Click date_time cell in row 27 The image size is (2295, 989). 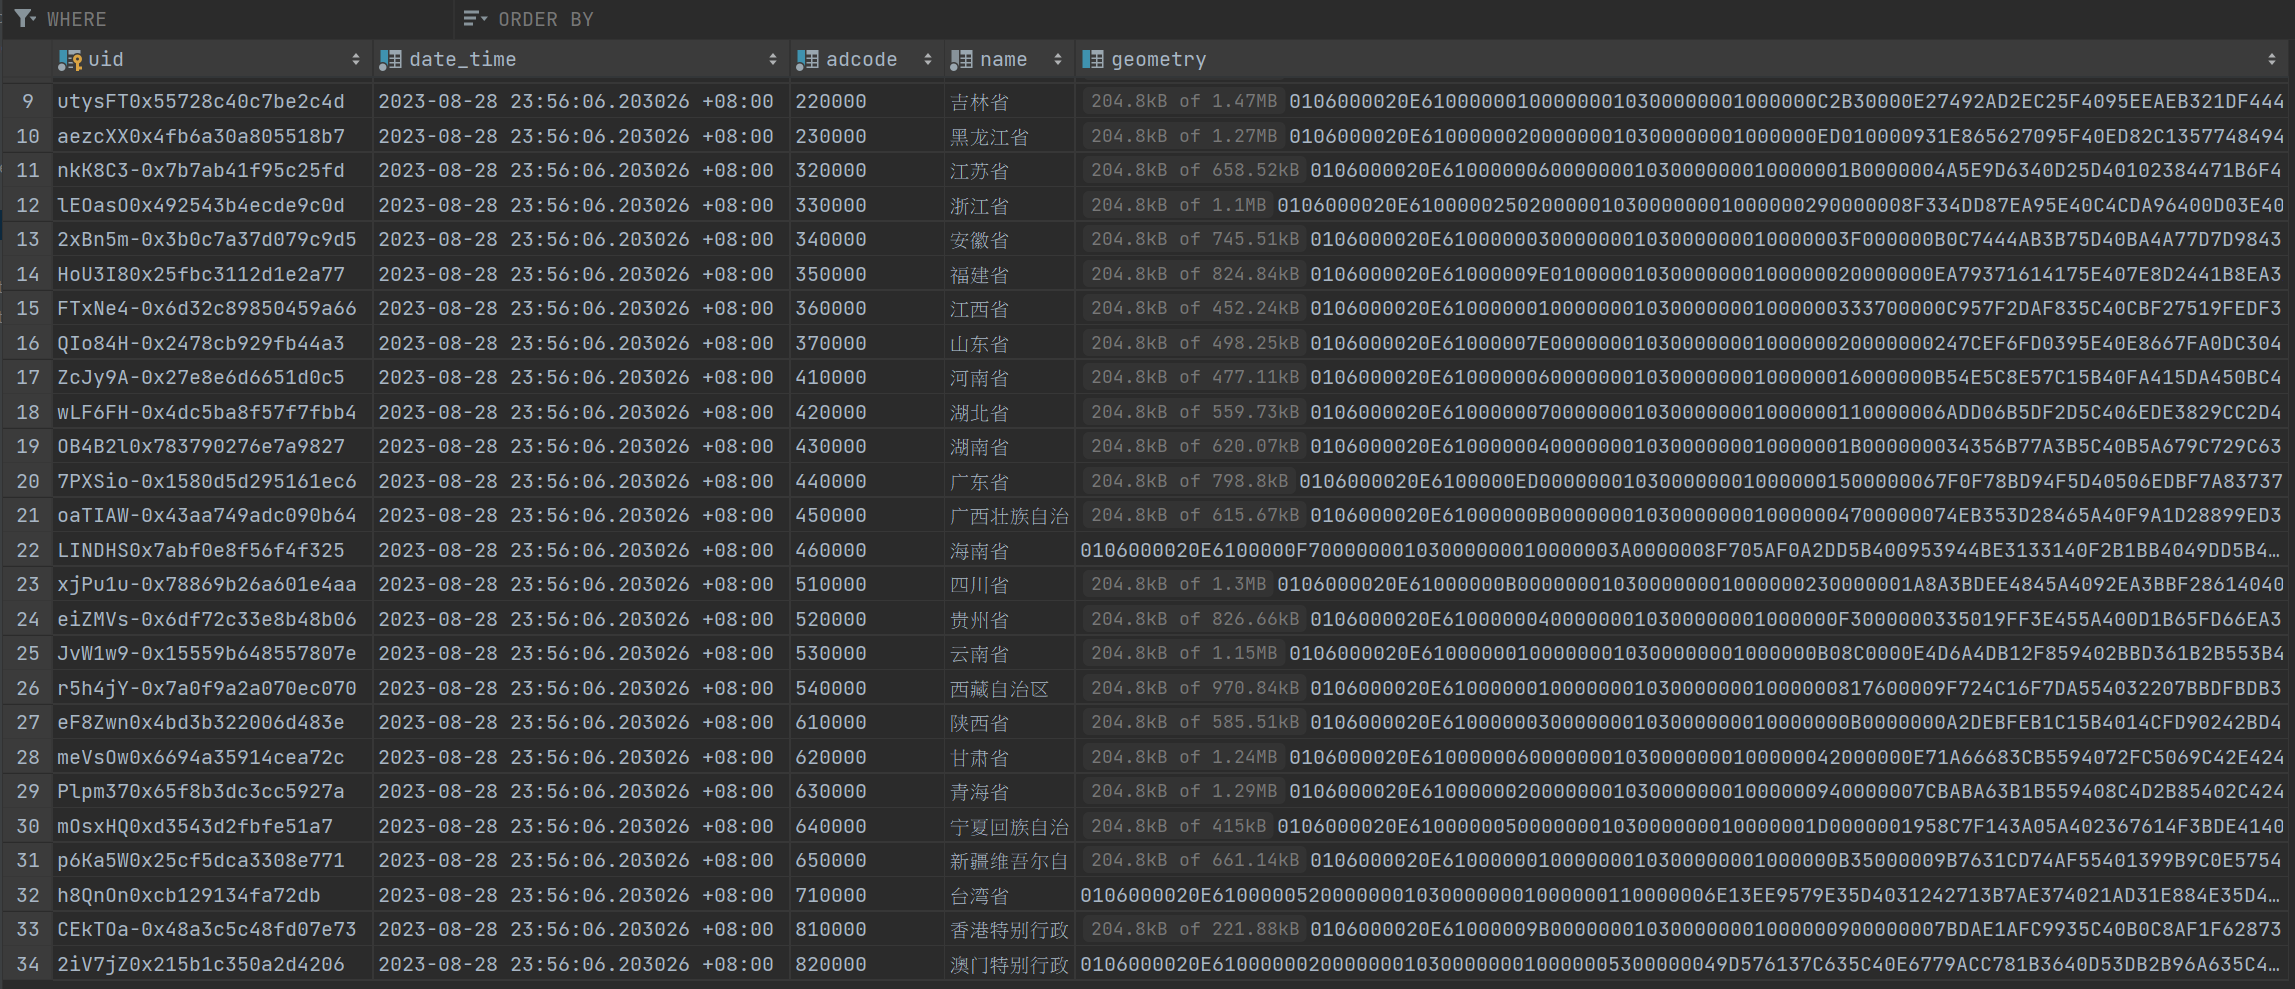pos(581,722)
